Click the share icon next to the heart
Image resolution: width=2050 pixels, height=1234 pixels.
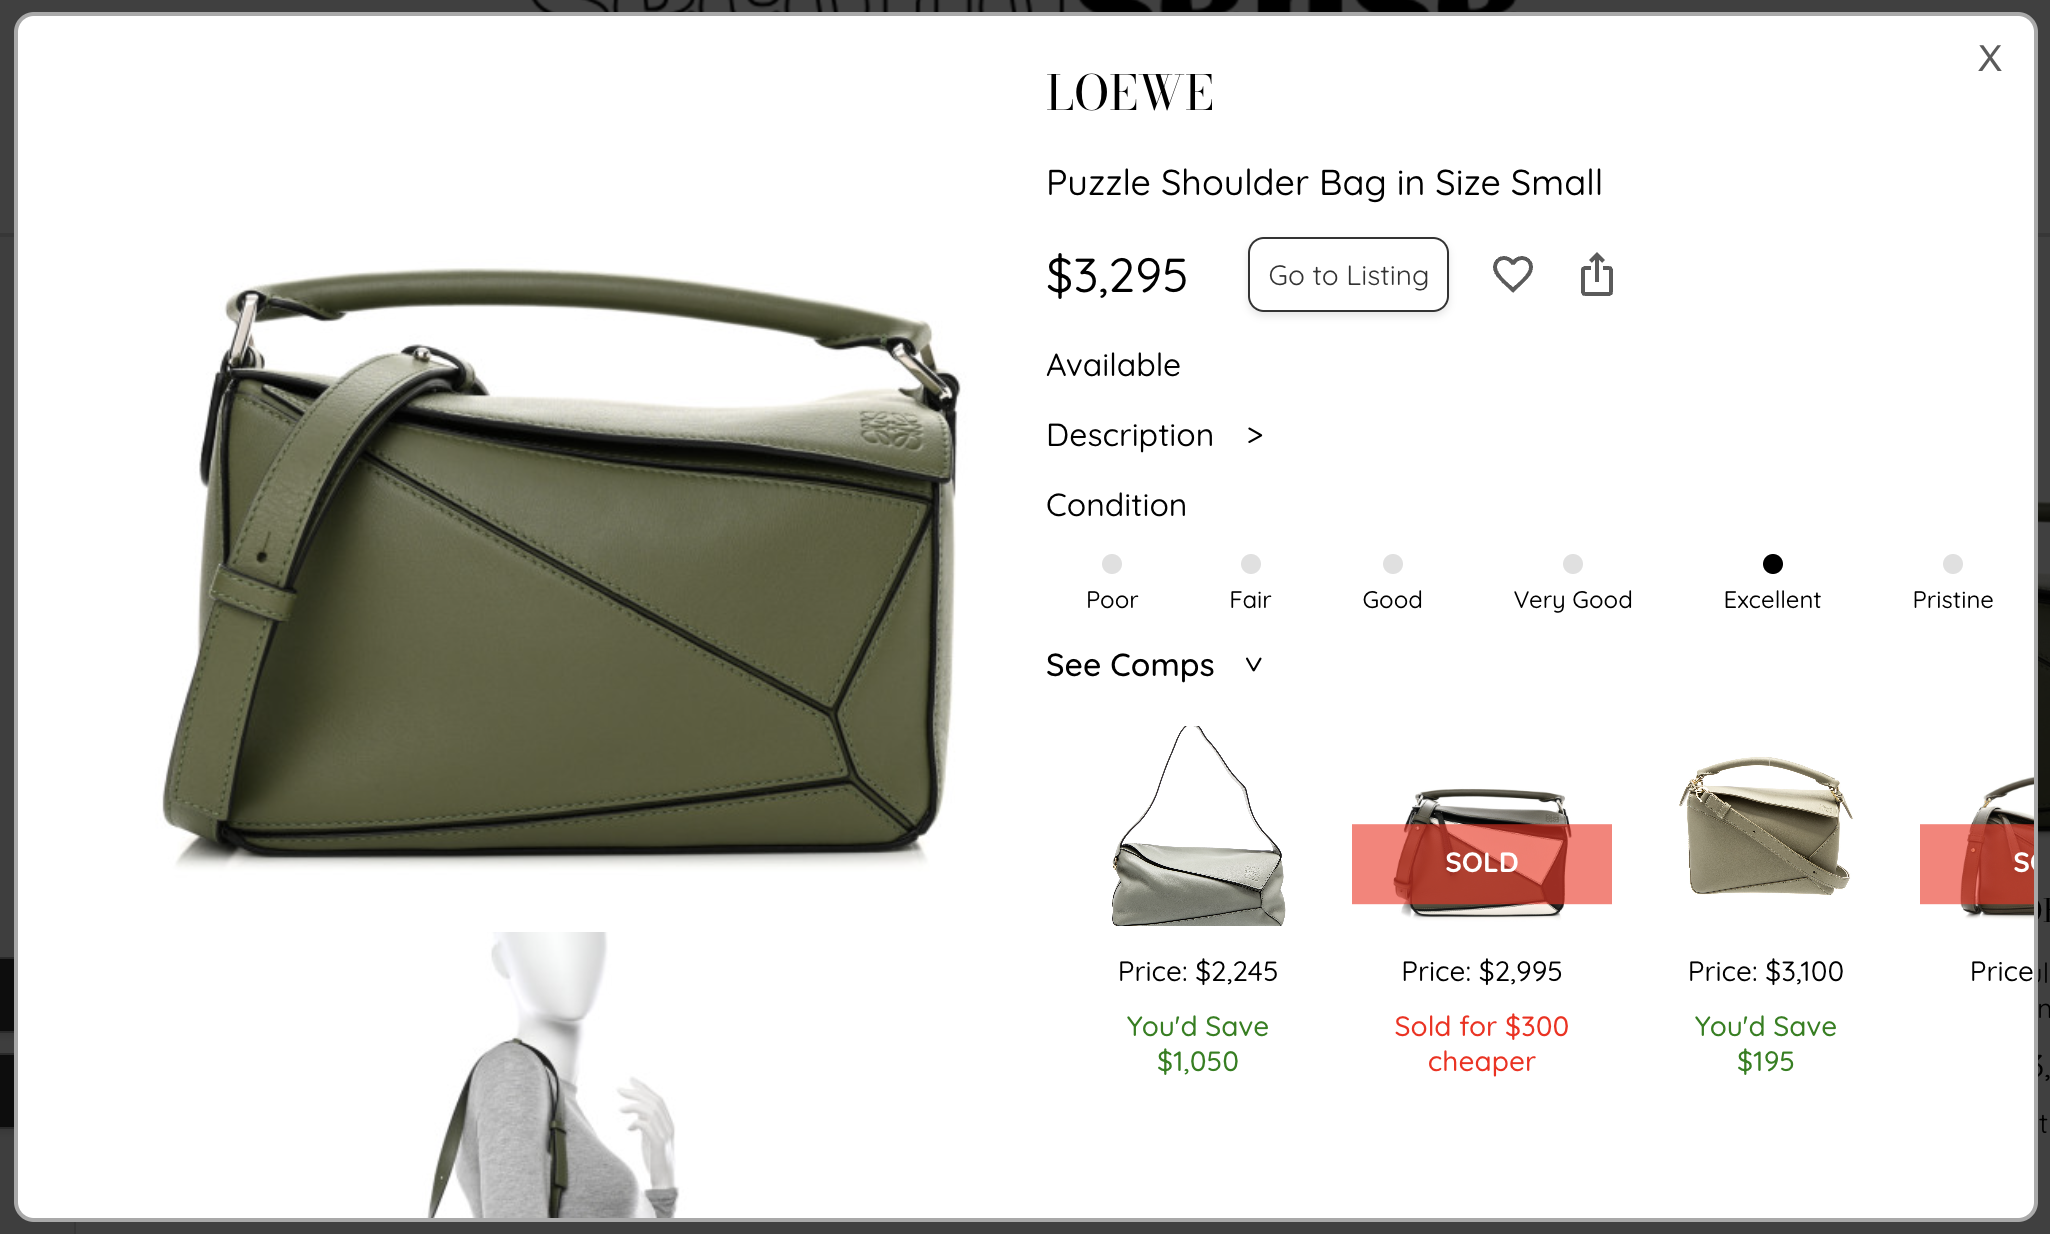pos(1597,274)
